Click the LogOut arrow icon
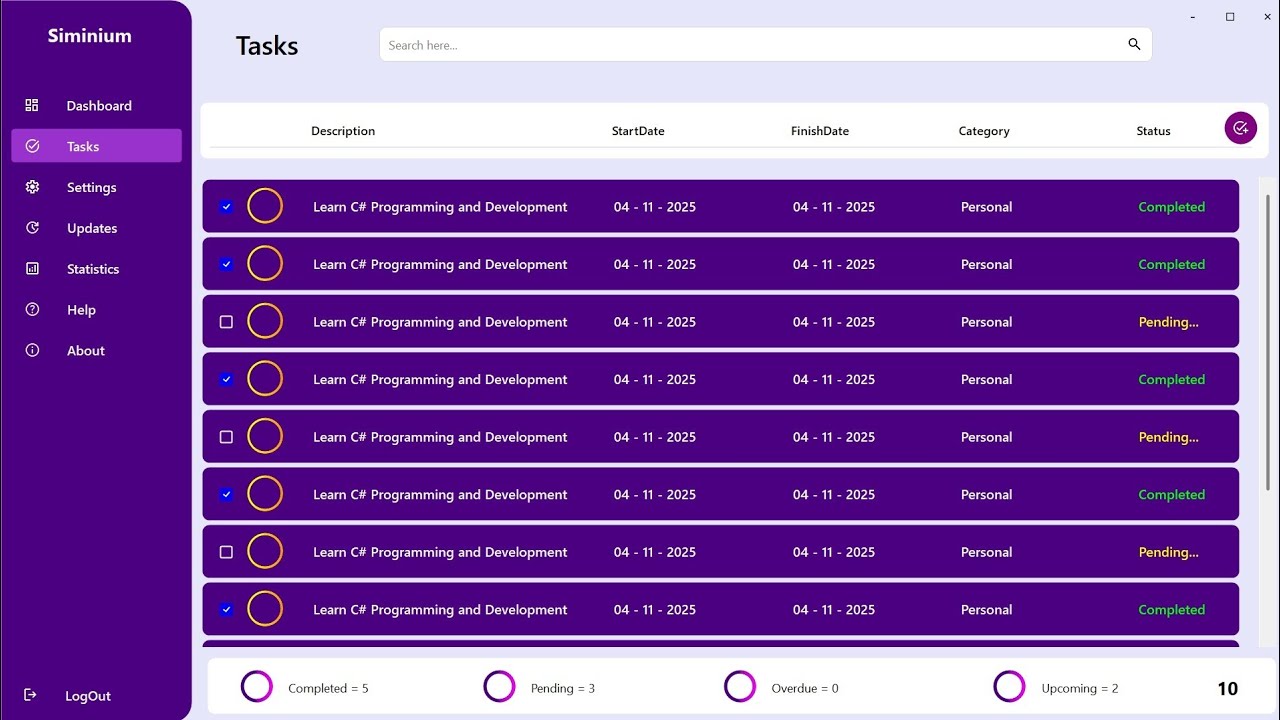1280x720 pixels. [31, 695]
